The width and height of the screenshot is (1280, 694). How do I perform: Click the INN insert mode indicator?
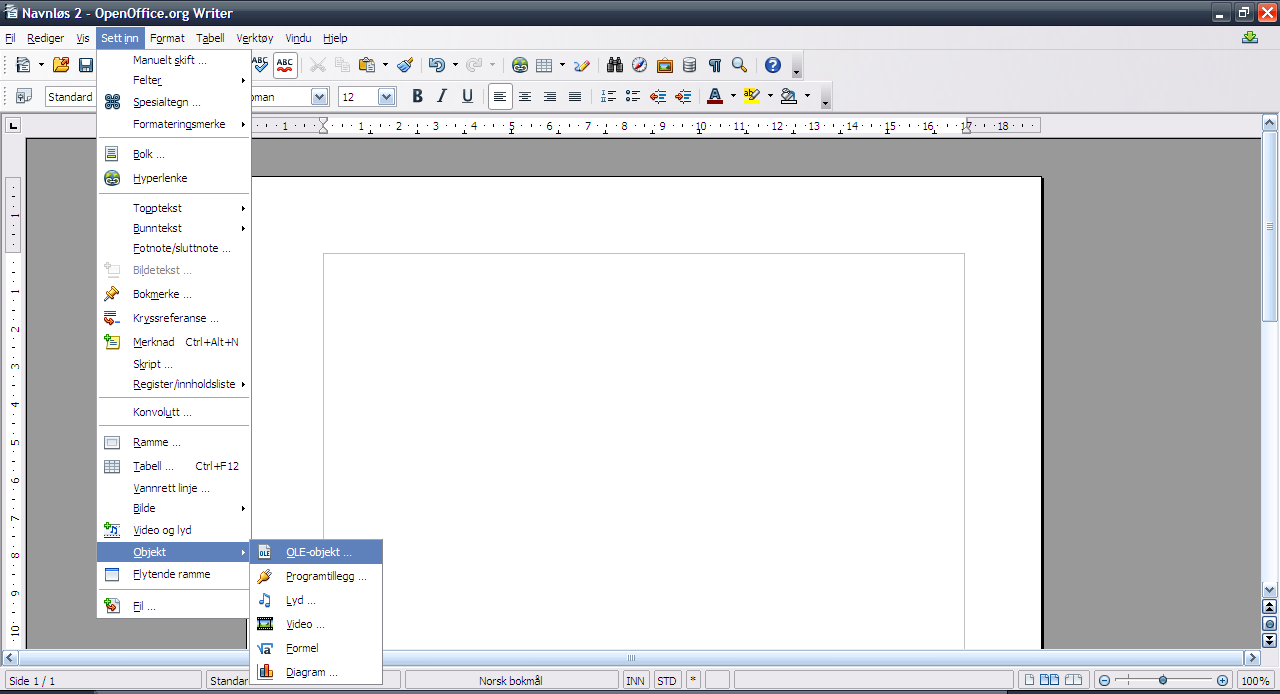click(x=635, y=680)
